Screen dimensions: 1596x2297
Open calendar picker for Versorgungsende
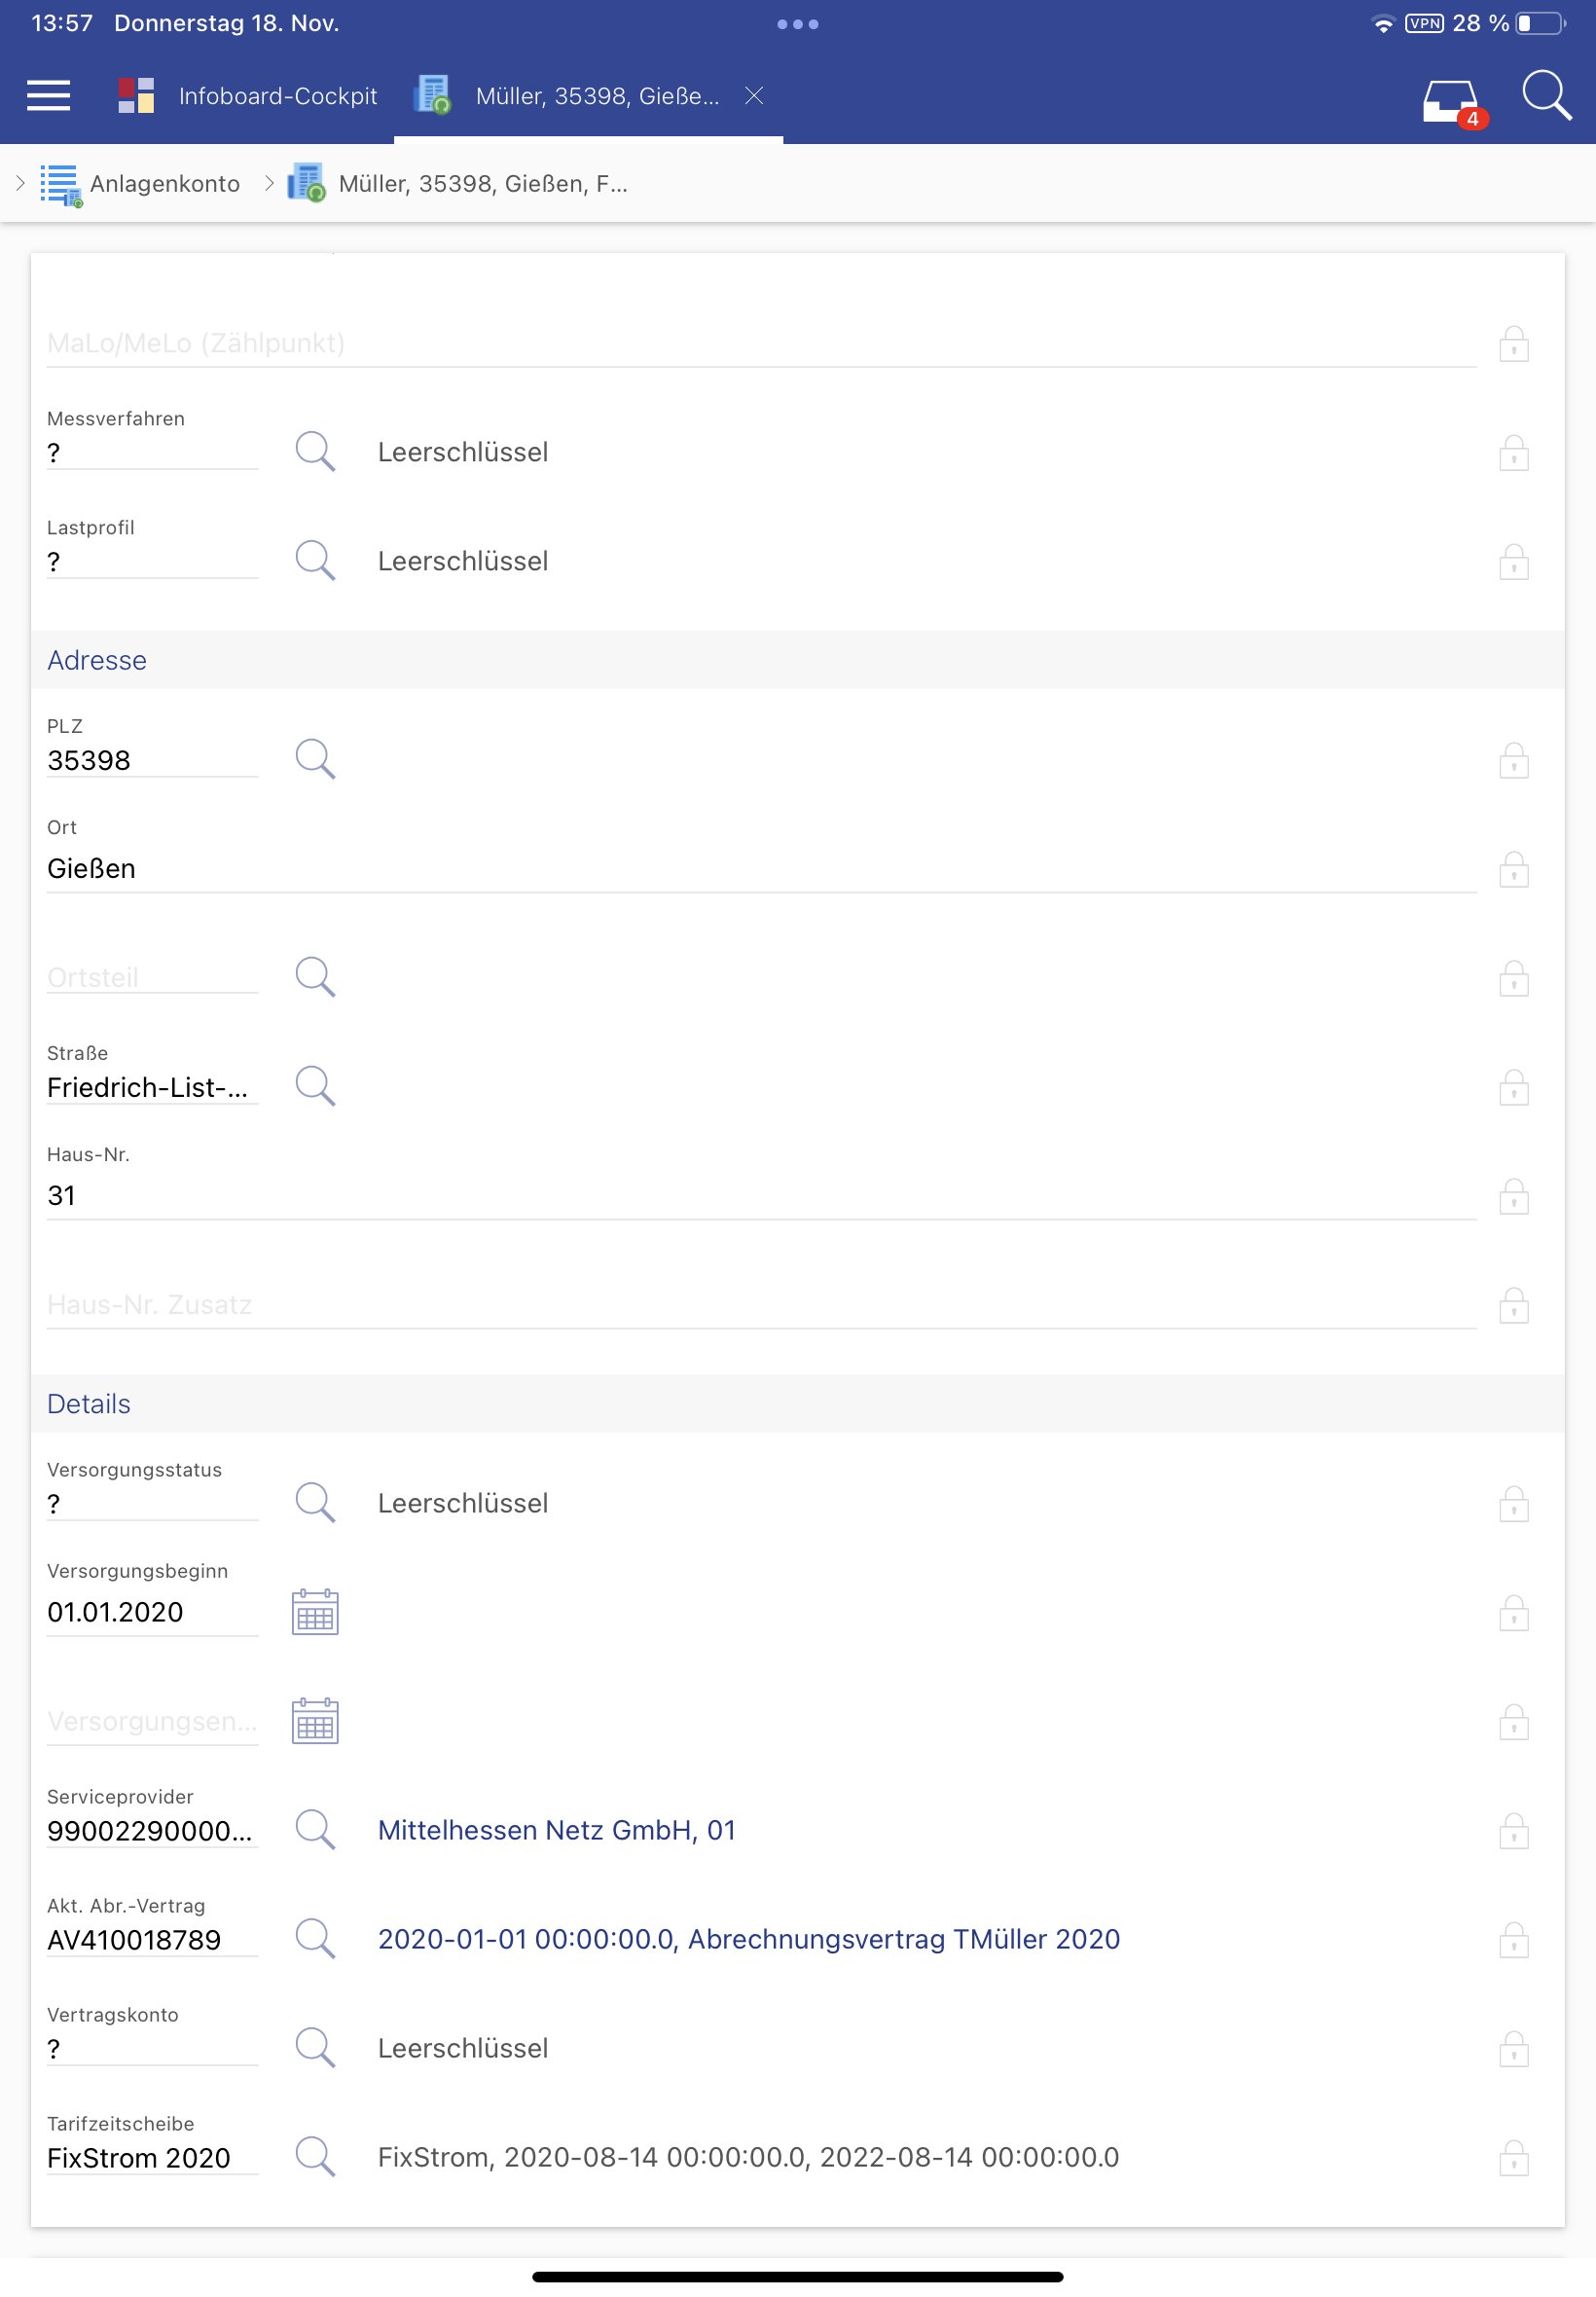[x=315, y=1721]
